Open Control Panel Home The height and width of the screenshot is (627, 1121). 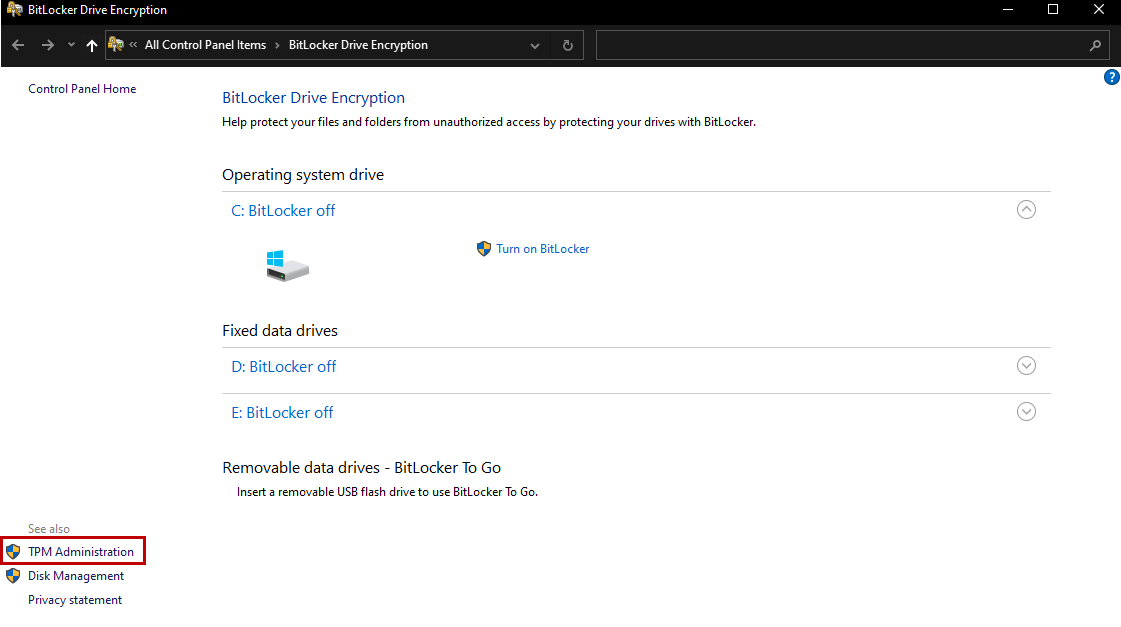coord(82,89)
